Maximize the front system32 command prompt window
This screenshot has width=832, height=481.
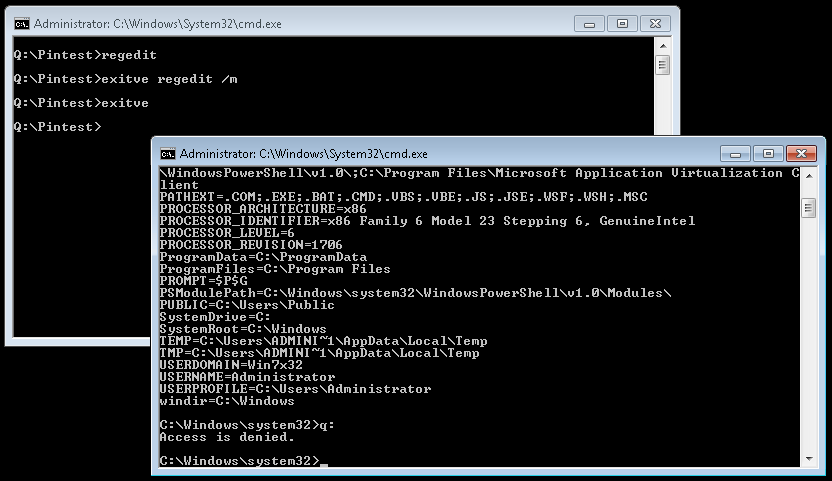[x=767, y=153]
